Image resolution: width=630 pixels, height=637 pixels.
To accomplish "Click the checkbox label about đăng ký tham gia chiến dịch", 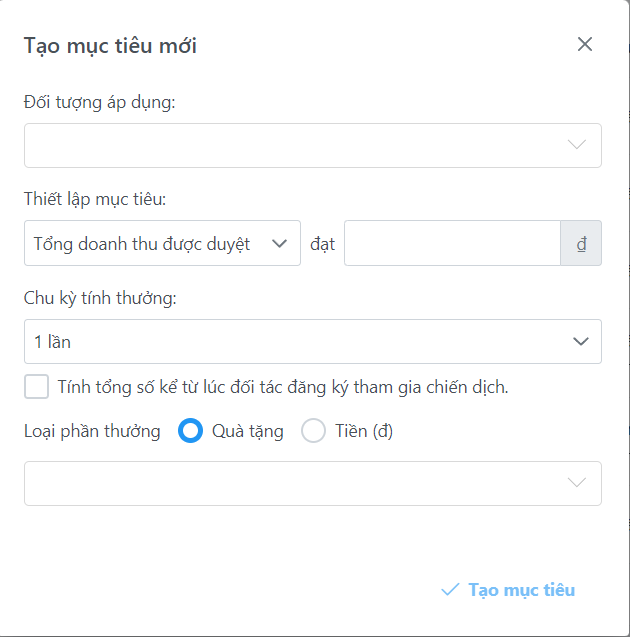I will [283, 387].
